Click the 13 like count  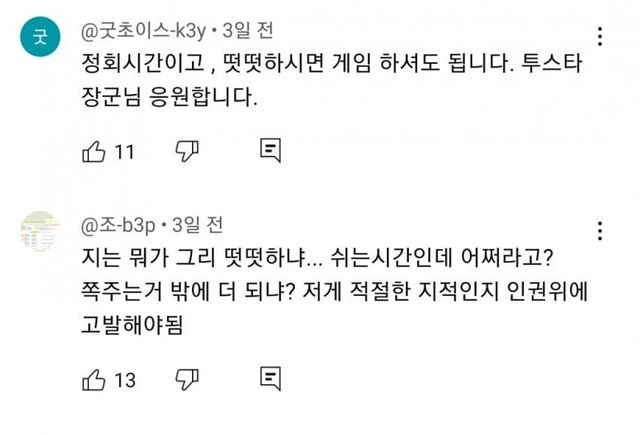[x=125, y=380]
